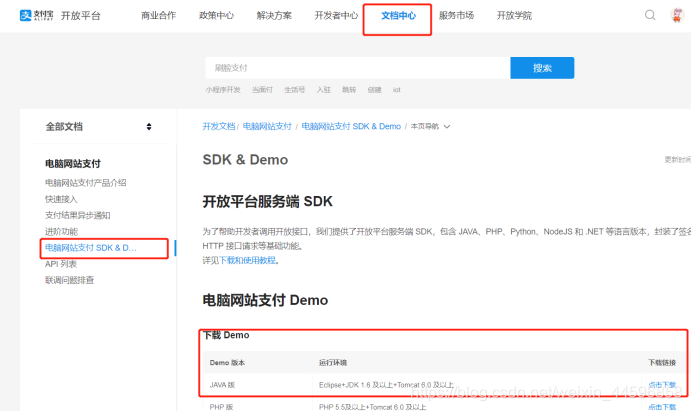Click the blue 搜索 button
692x411 pixels.
pyautogui.click(x=542, y=68)
